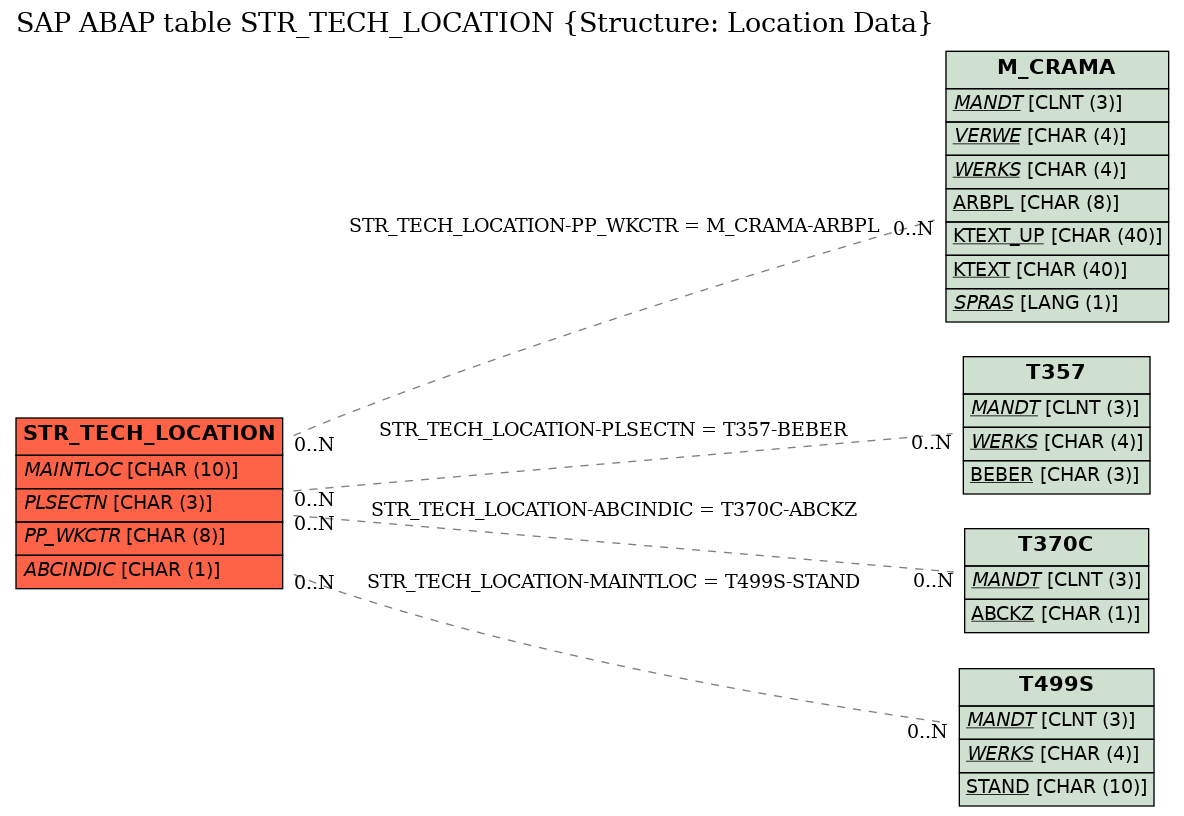The width and height of the screenshot is (1184, 816).
Task: Click relation label PP_WKCTR = M_CRAMA-ARBPL
Action: pos(614,226)
